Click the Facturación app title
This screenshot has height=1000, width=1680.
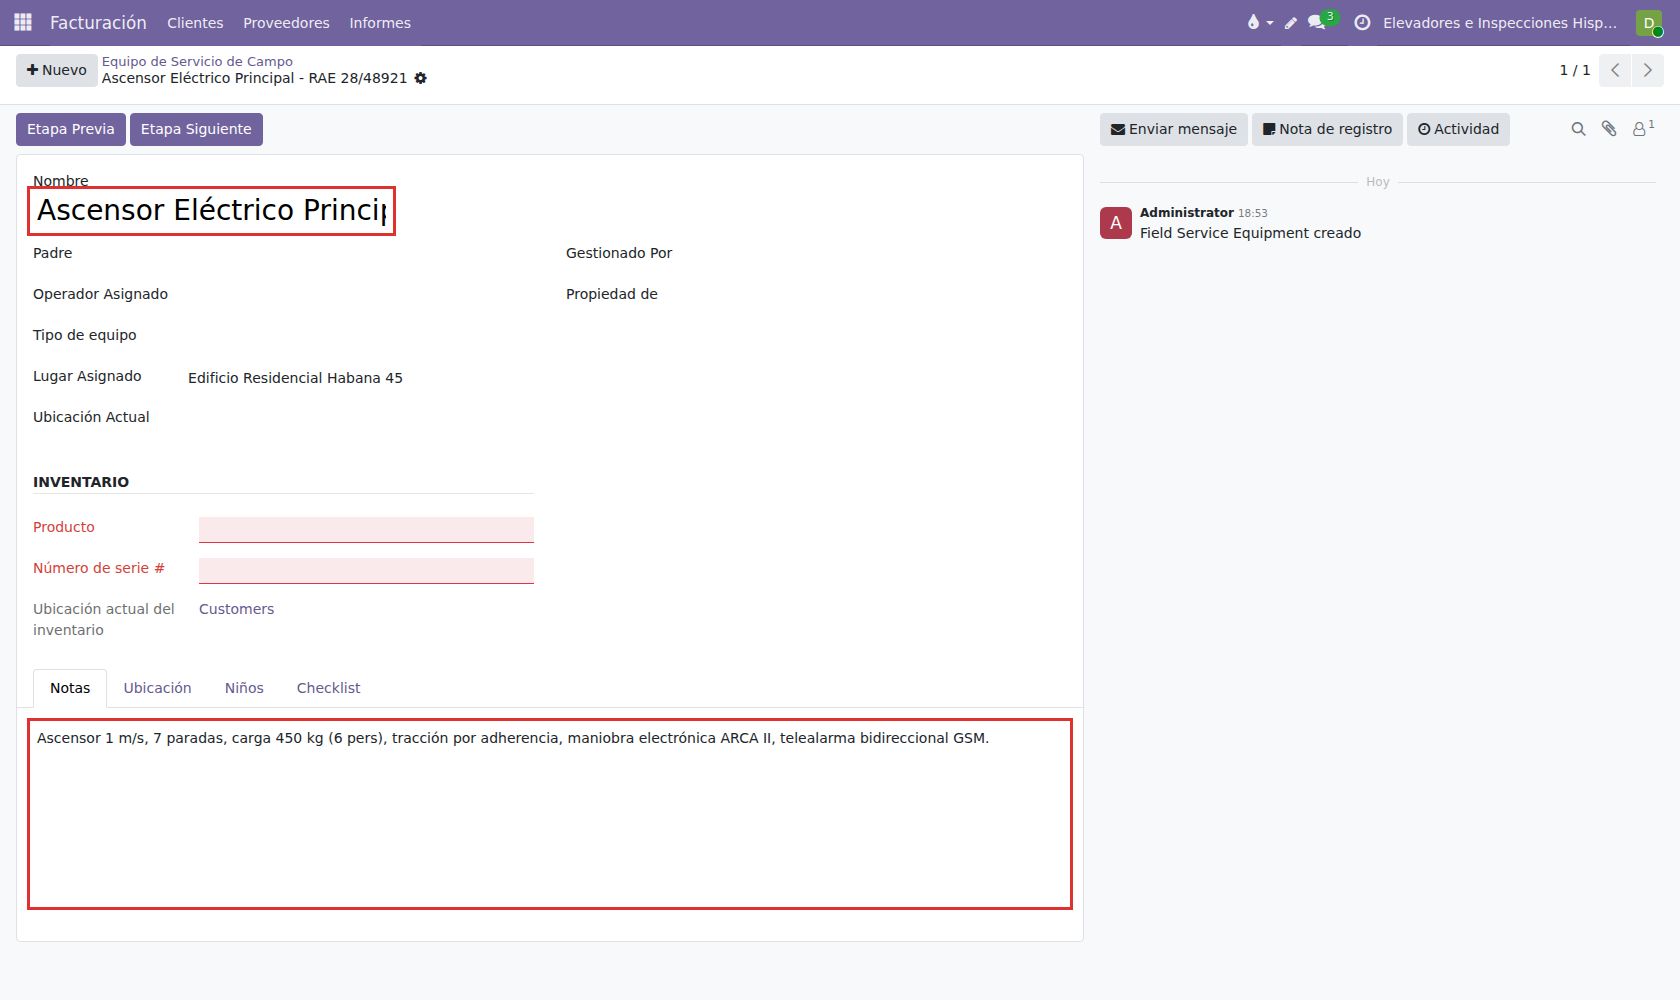pos(98,22)
